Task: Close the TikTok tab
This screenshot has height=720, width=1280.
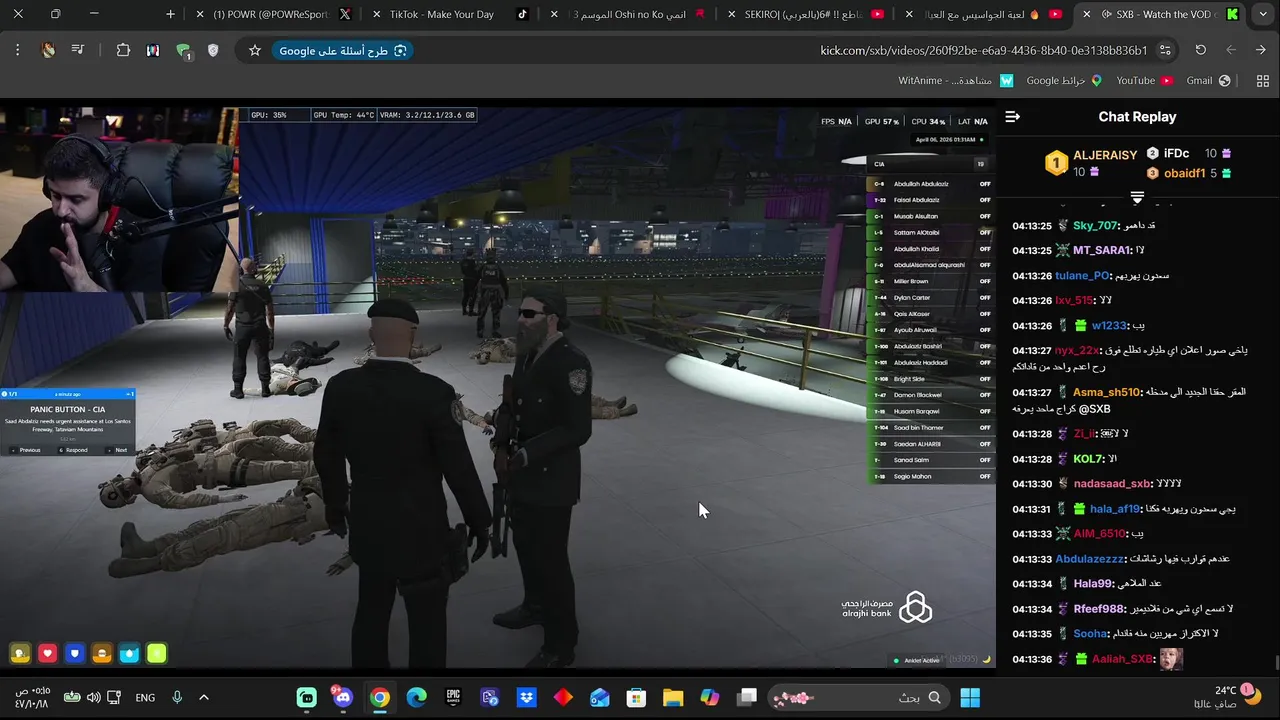Action: click(376, 14)
